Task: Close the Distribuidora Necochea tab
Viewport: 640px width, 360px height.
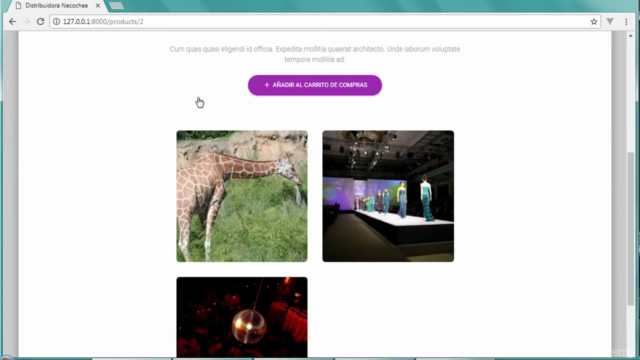Action: click(98, 6)
